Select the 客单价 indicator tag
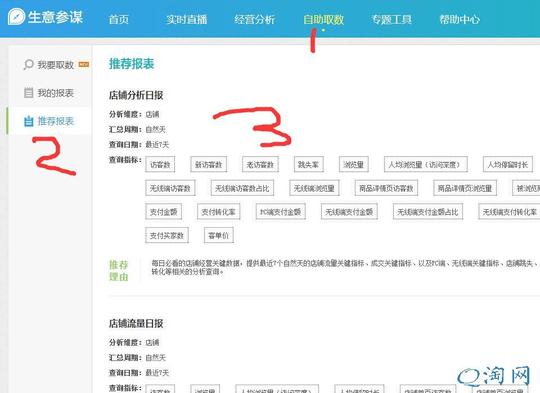Viewport: 540px width, 393px height. (219, 236)
